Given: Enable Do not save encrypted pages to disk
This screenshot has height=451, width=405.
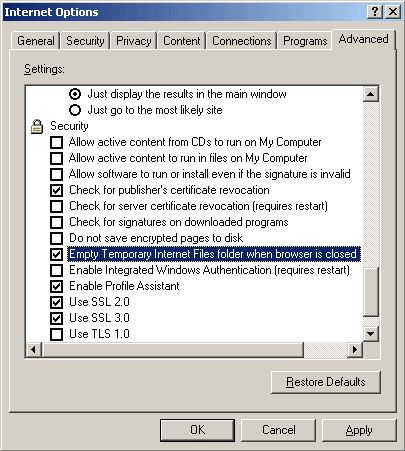Looking at the screenshot, I should [56, 238].
